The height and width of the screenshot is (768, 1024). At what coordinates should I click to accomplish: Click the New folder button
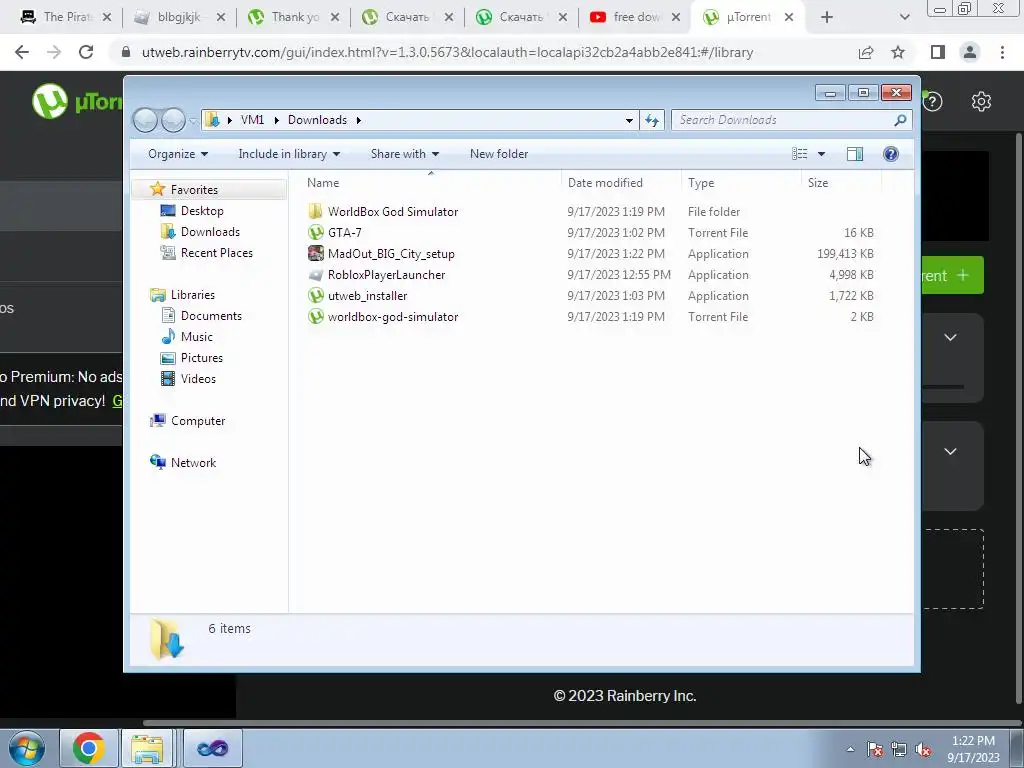point(499,153)
